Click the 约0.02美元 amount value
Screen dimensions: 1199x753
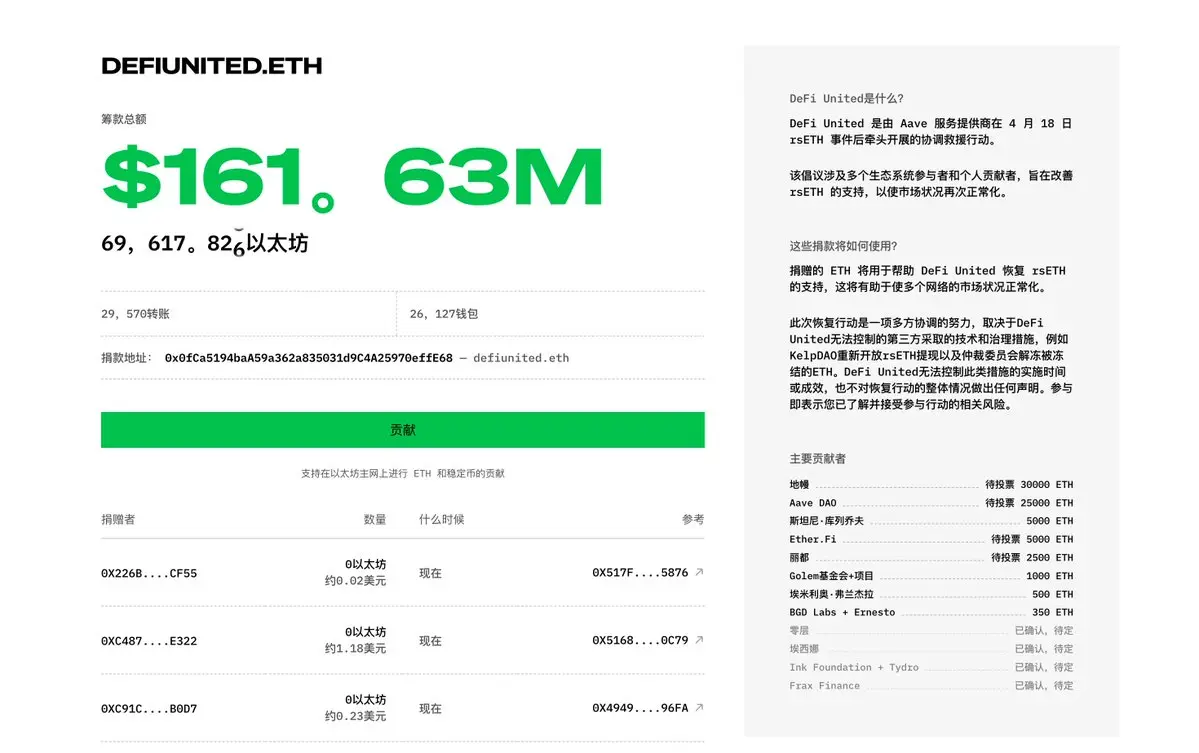[x=355, y=581]
